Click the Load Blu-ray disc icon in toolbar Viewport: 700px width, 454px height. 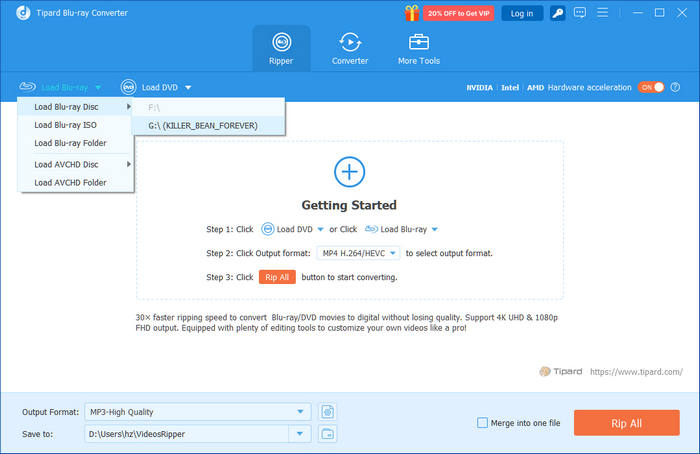[27, 86]
